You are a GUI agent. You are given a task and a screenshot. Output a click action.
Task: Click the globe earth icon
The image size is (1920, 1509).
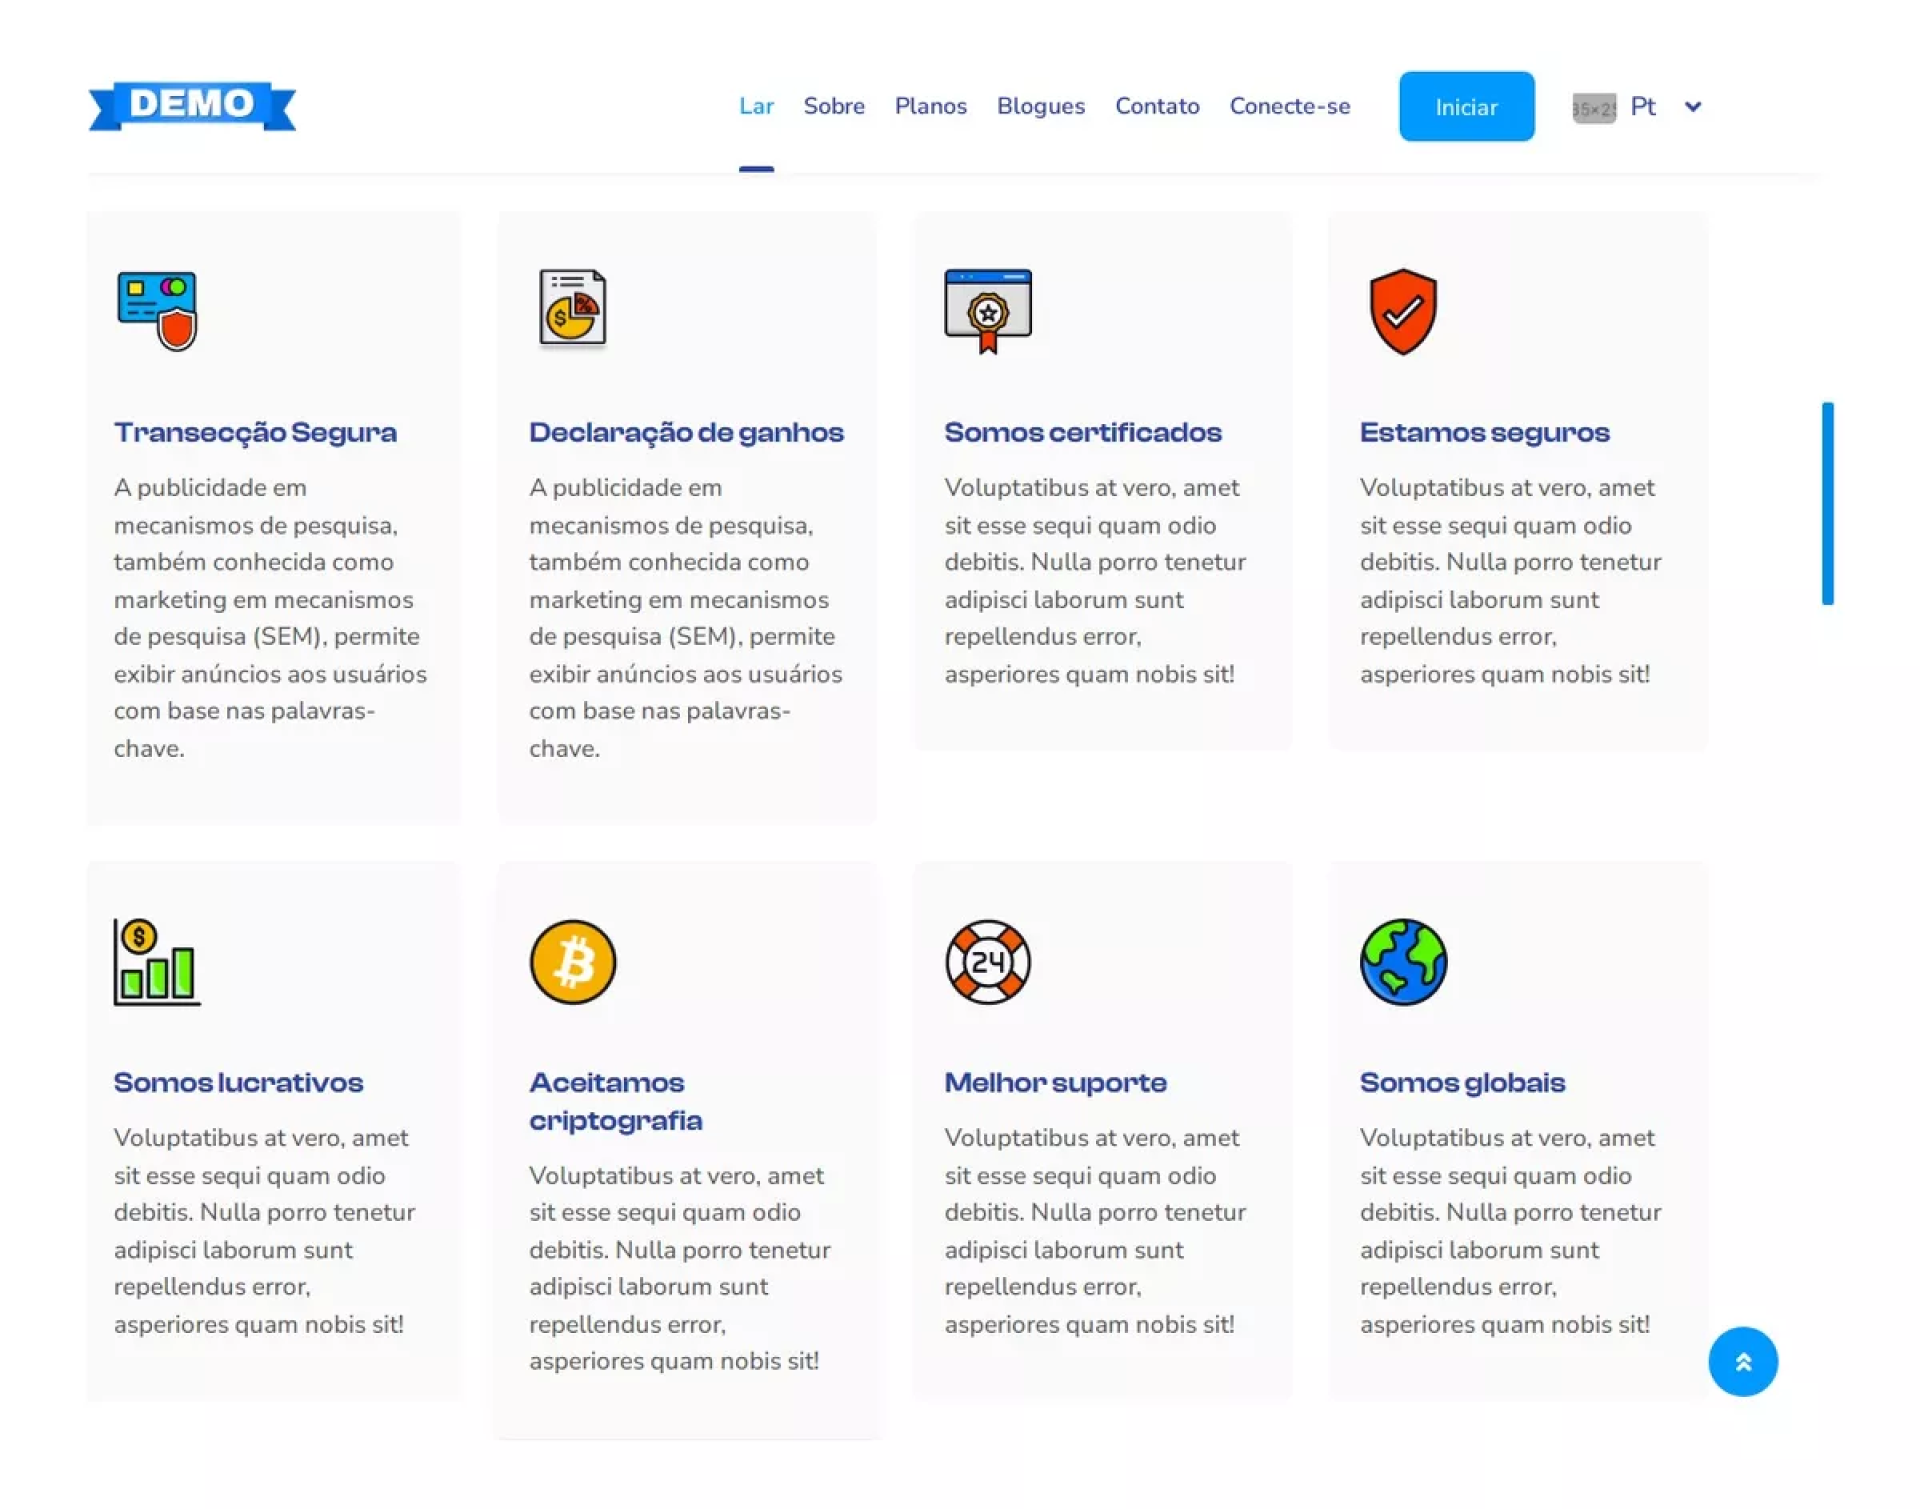(x=1403, y=962)
